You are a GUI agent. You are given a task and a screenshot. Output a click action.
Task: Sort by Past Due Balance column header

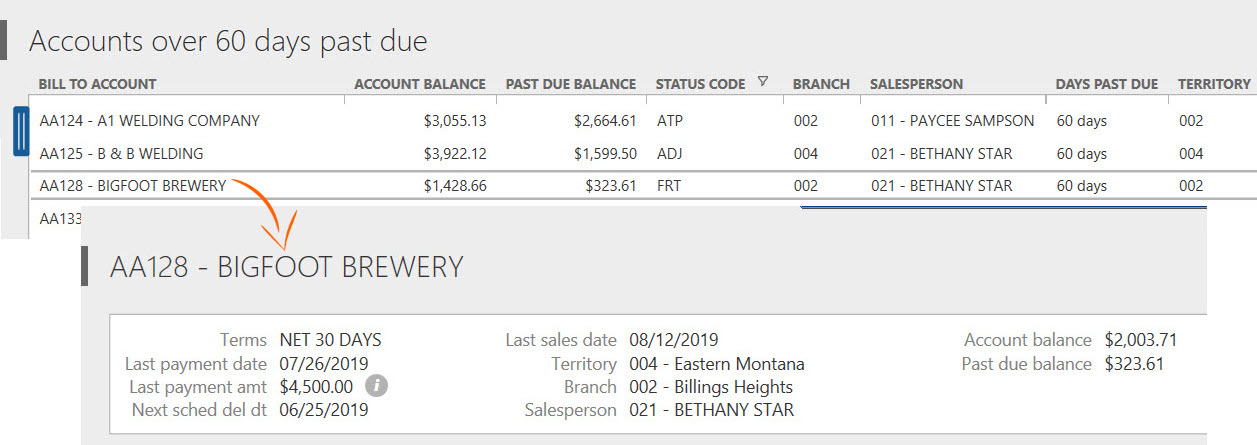tap(571, 85)
